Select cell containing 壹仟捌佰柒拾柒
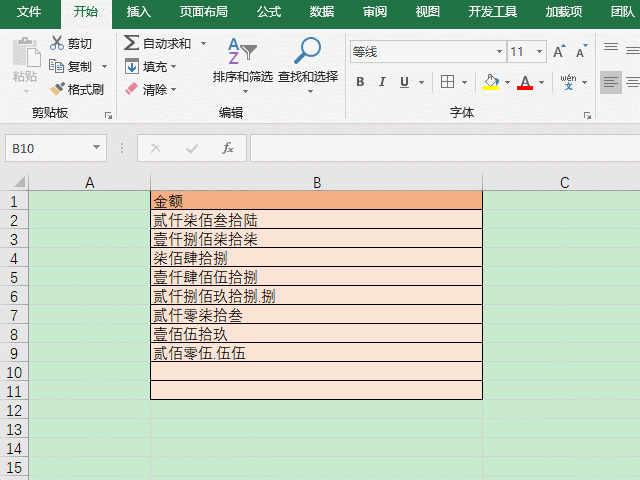Viewport: 640px width, 480px height. click(317, 238)
